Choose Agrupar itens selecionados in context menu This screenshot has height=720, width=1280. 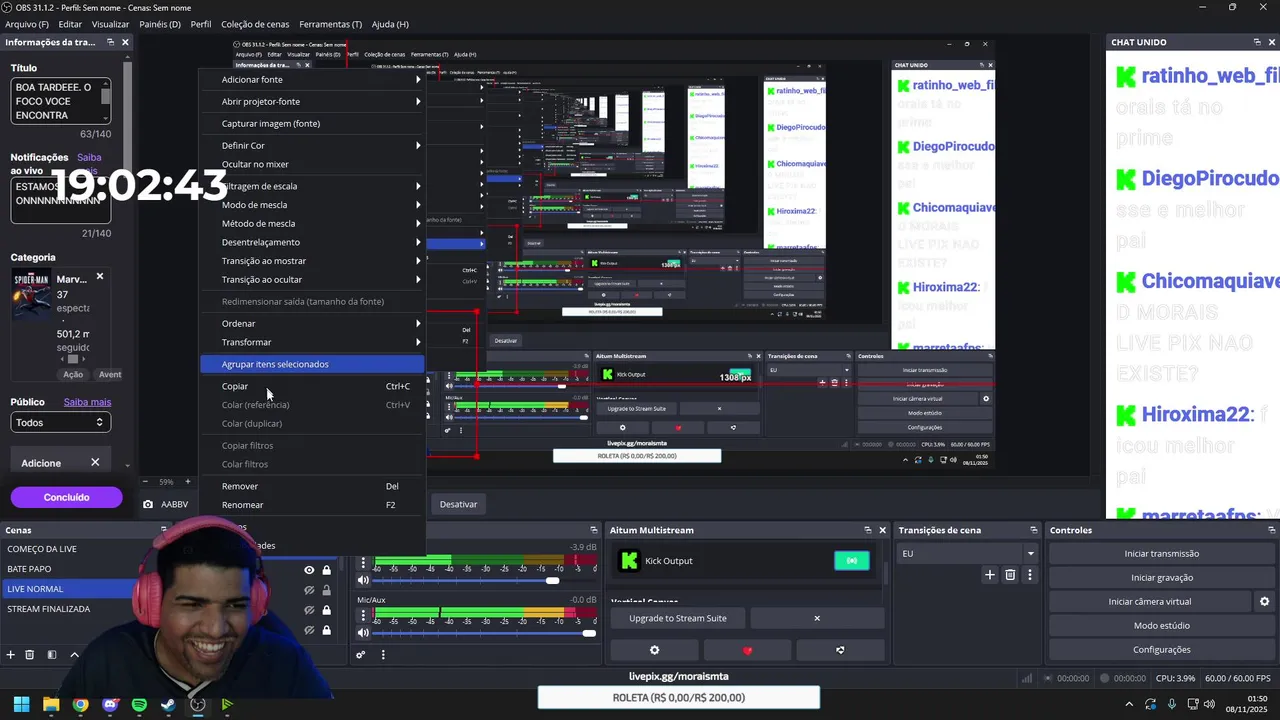point(312,364)
